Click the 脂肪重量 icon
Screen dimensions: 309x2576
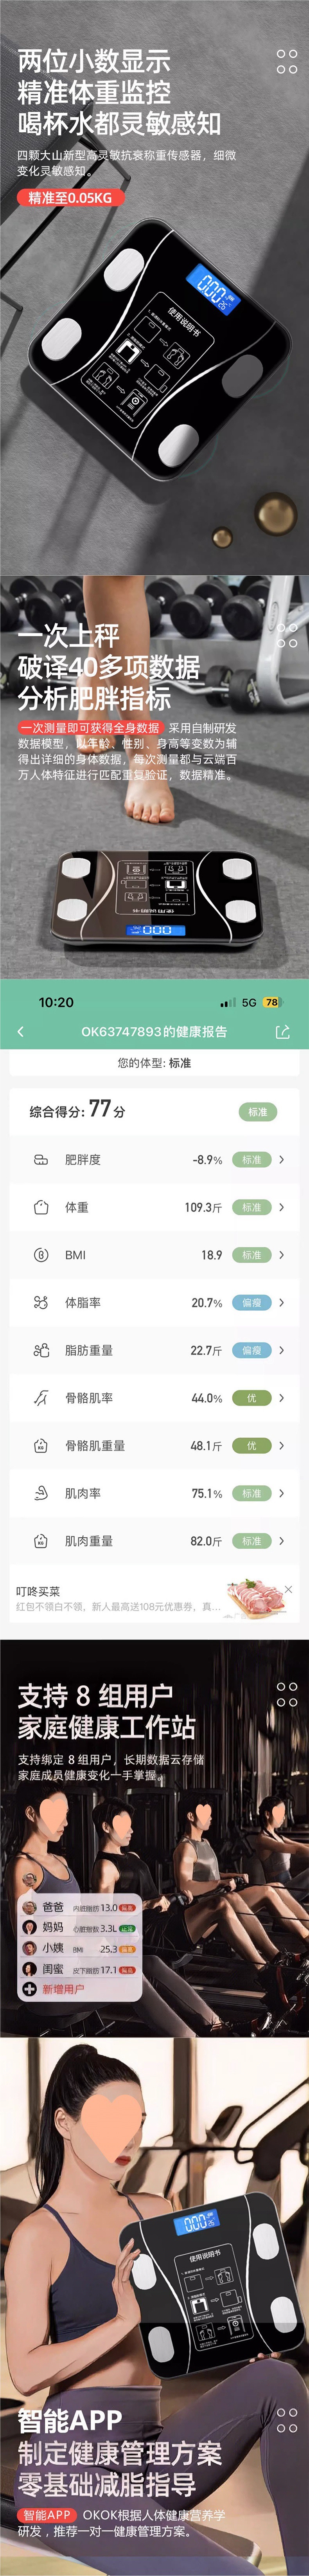coord(41,1350)
